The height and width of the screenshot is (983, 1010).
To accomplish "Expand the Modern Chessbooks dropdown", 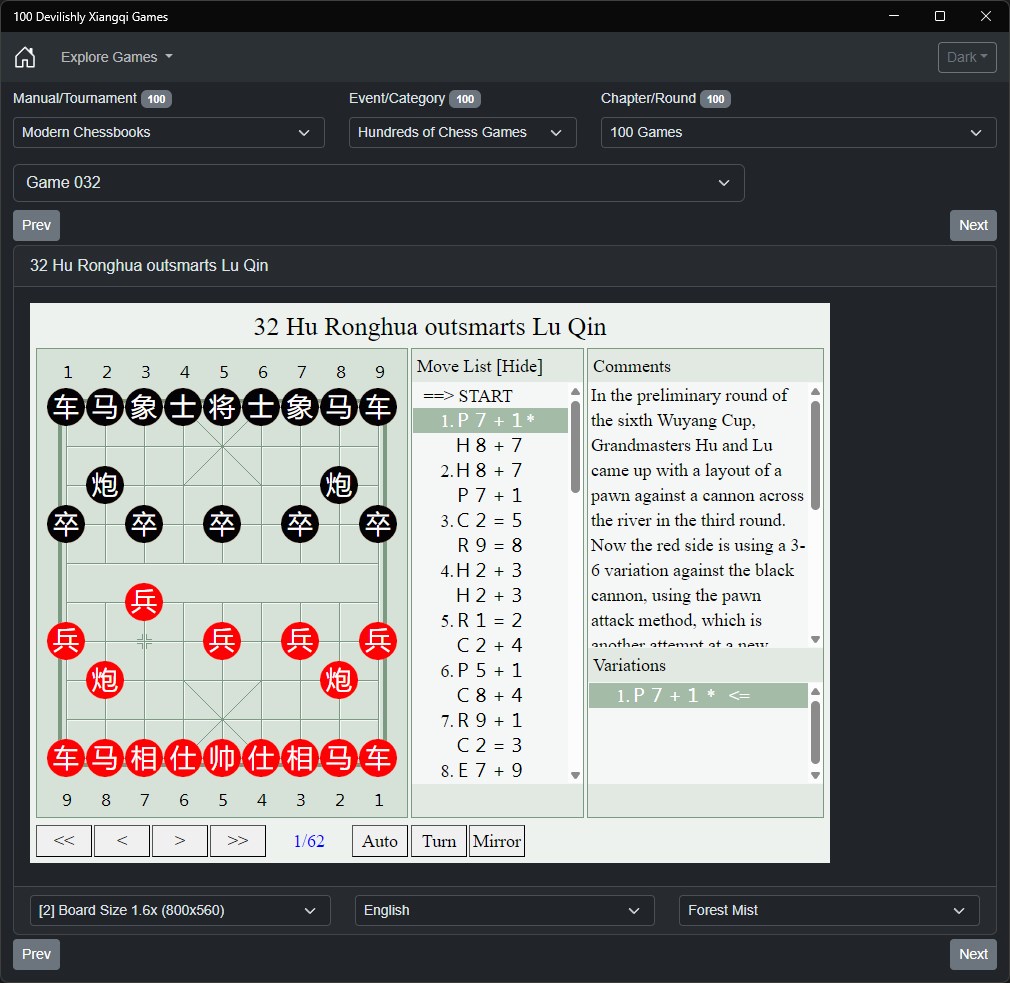I will point(169,133).
